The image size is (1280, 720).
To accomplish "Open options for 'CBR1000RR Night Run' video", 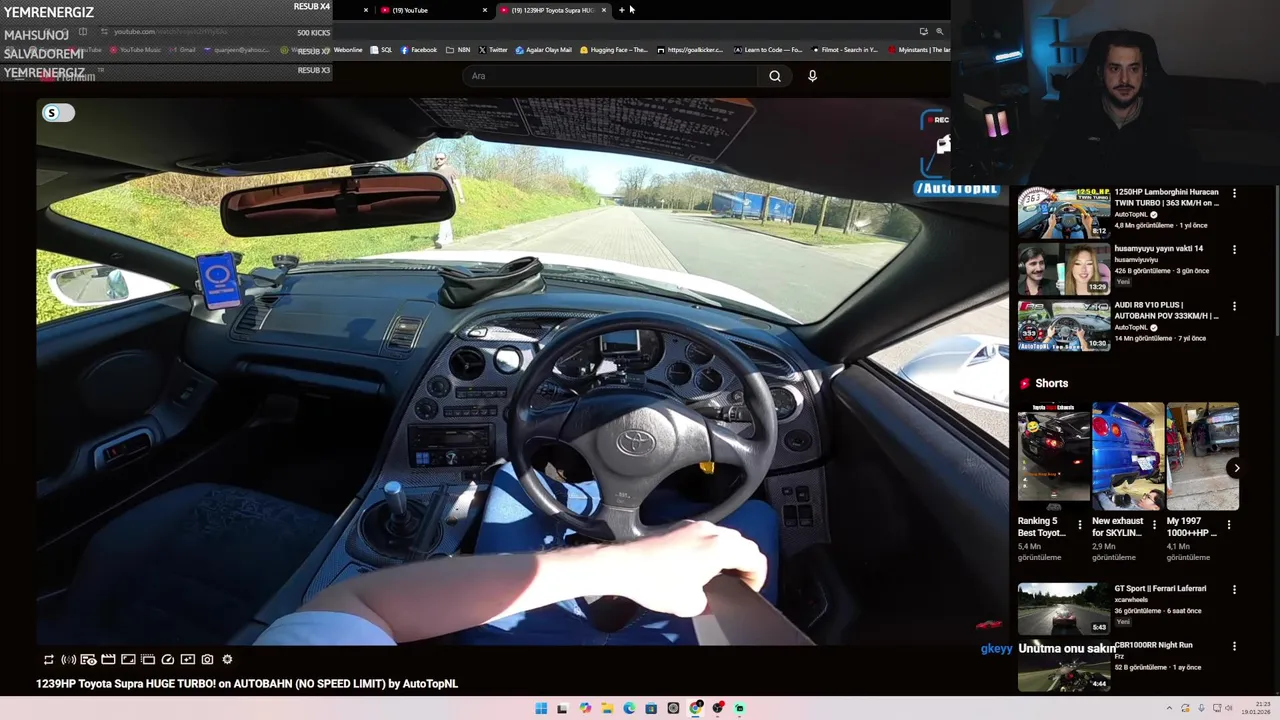I will (x=1234, y=647).
